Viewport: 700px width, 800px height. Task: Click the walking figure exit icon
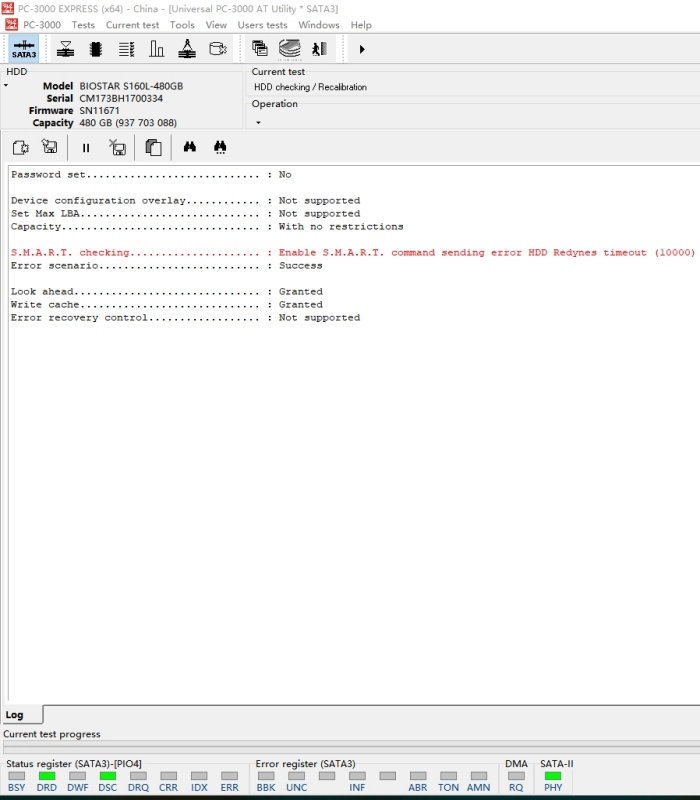[x=319, y=49]
